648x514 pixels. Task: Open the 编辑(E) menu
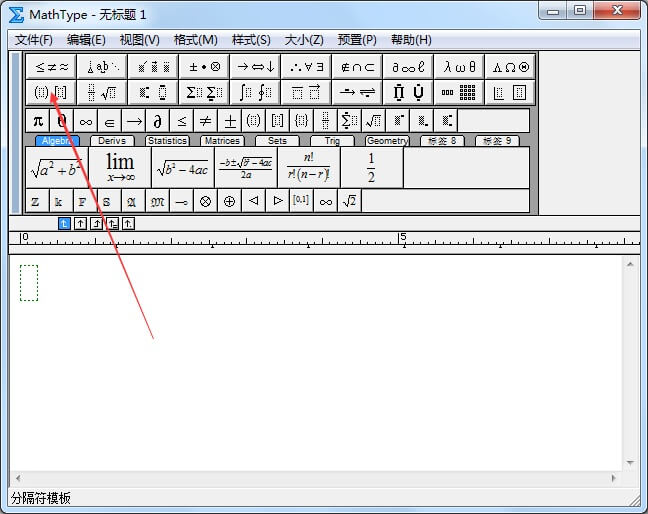(86, 40)
